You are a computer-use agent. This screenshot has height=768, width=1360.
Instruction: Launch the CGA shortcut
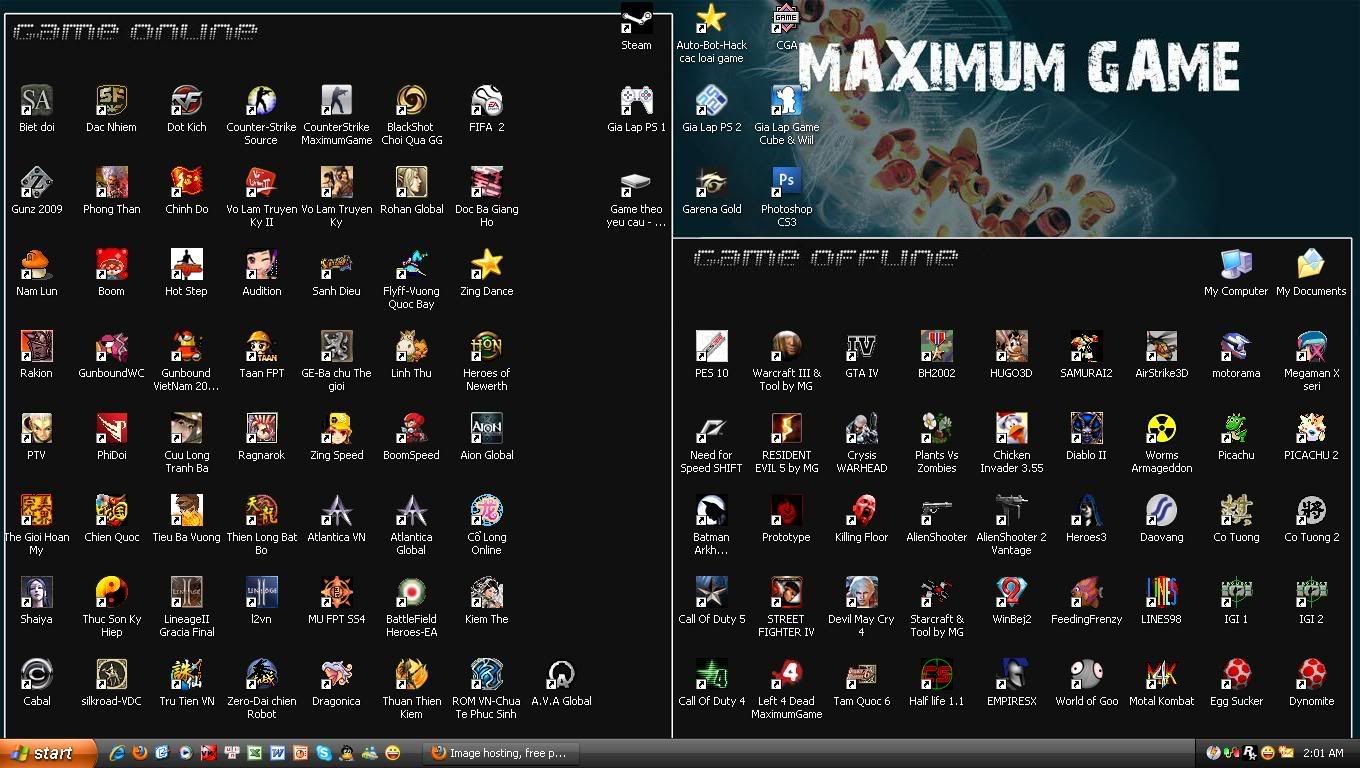[x=786, y=19]
